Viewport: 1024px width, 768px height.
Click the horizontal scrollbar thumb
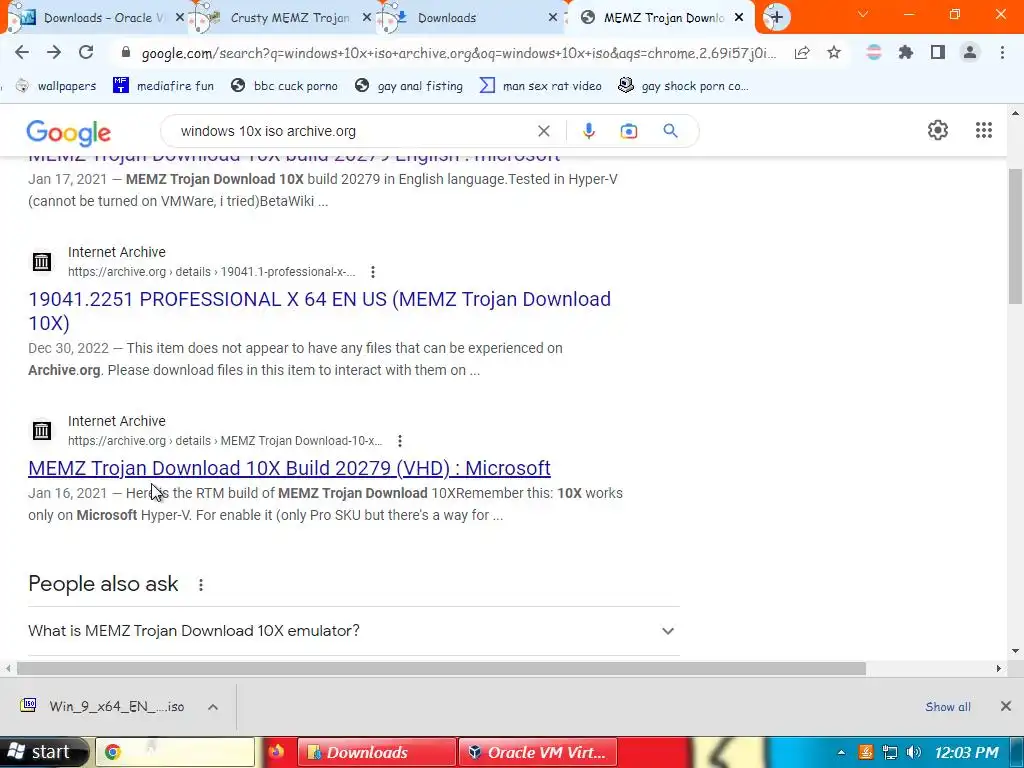(x=441, y=668)
